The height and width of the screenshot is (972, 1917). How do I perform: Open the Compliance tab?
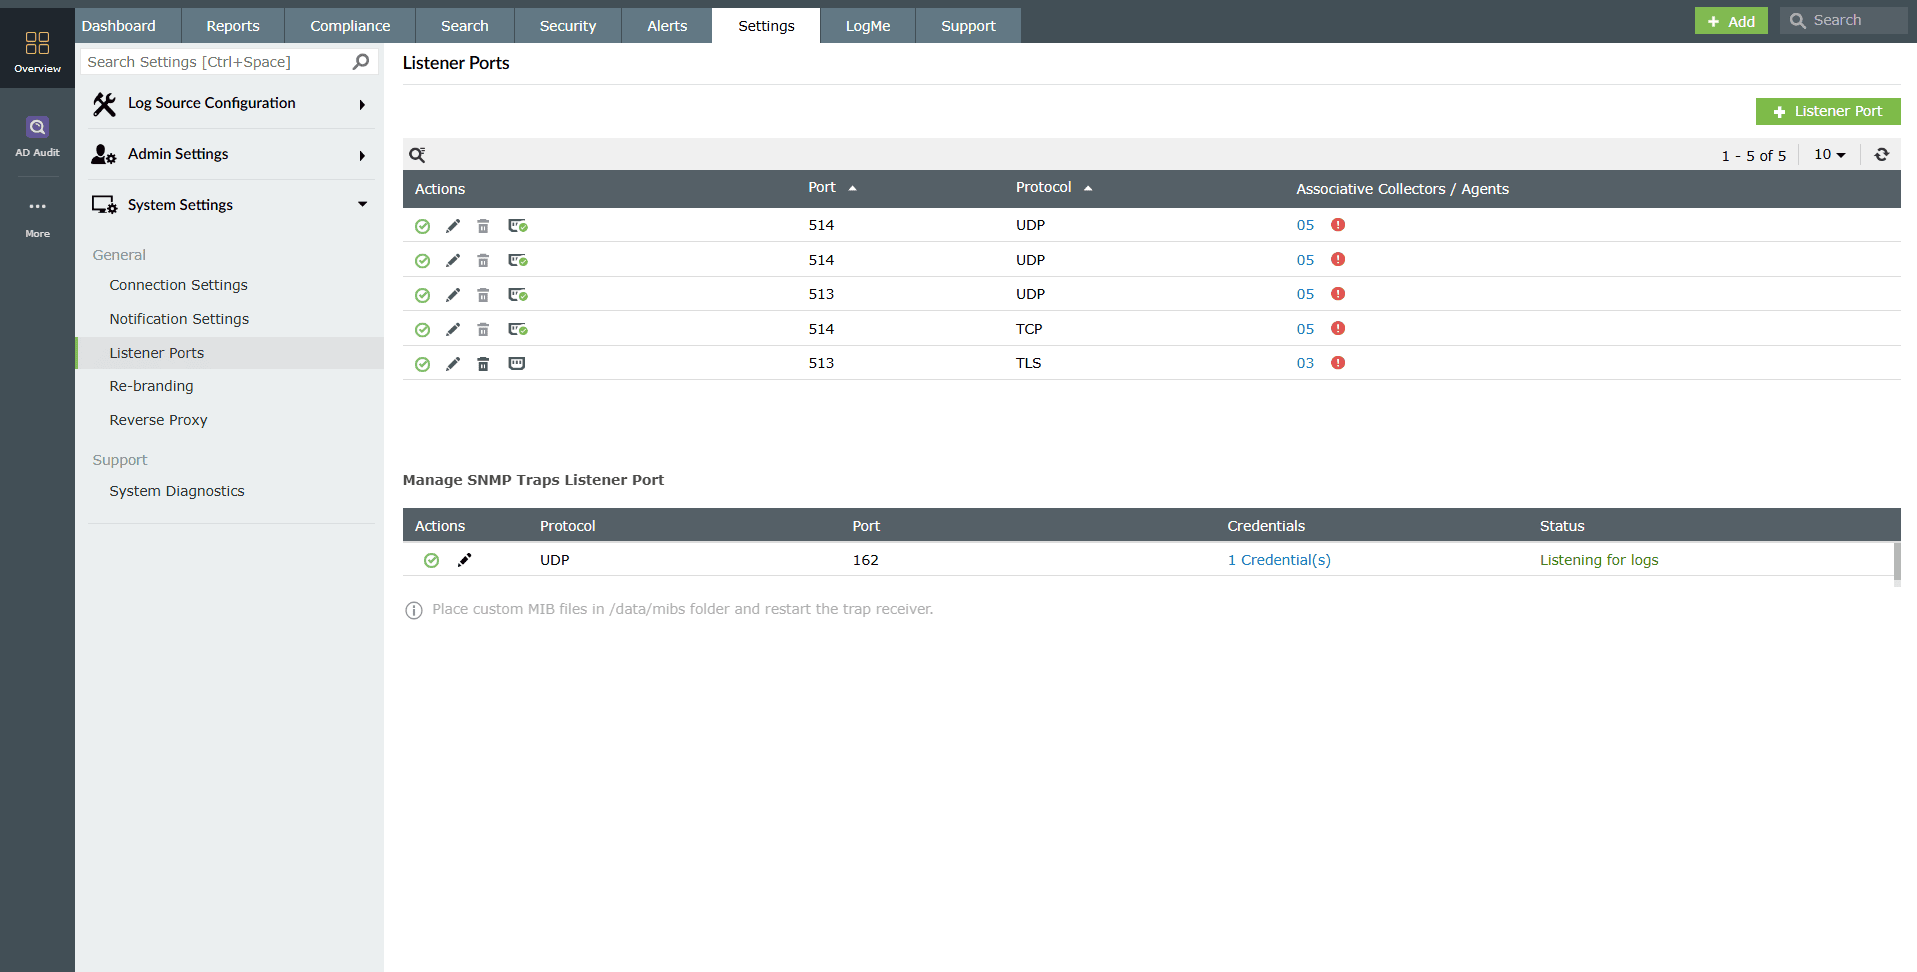tap(349, 25)
